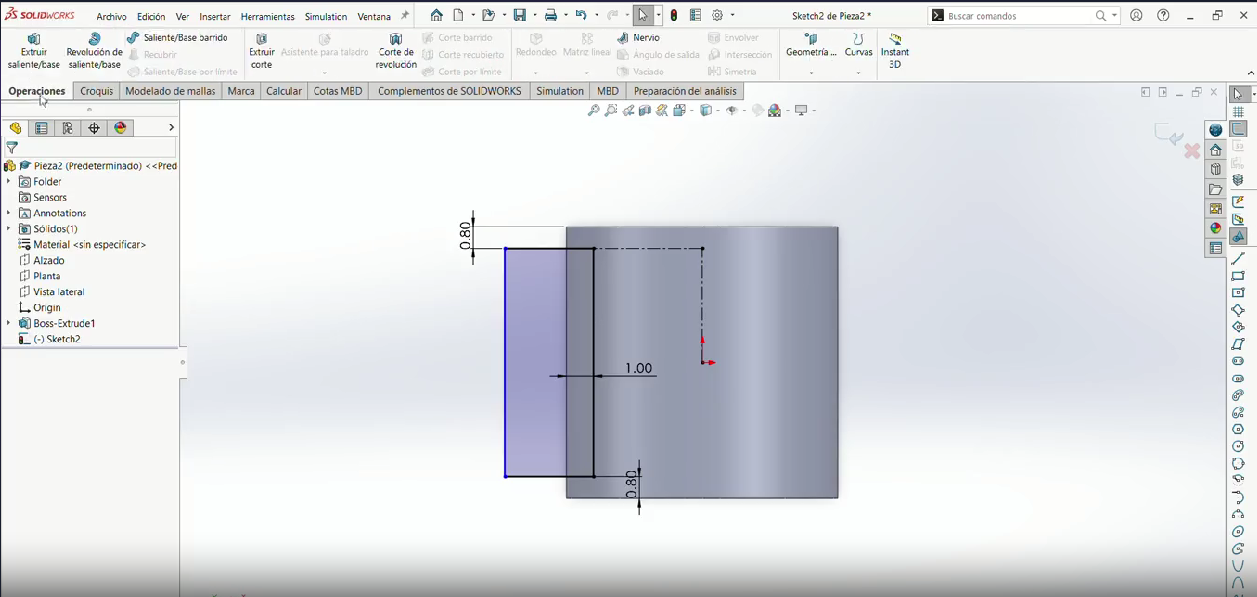Viewport: 1257px width, 597px height.
Task: Expand the Sólidos(1) tree node
Action: [9, 229]
